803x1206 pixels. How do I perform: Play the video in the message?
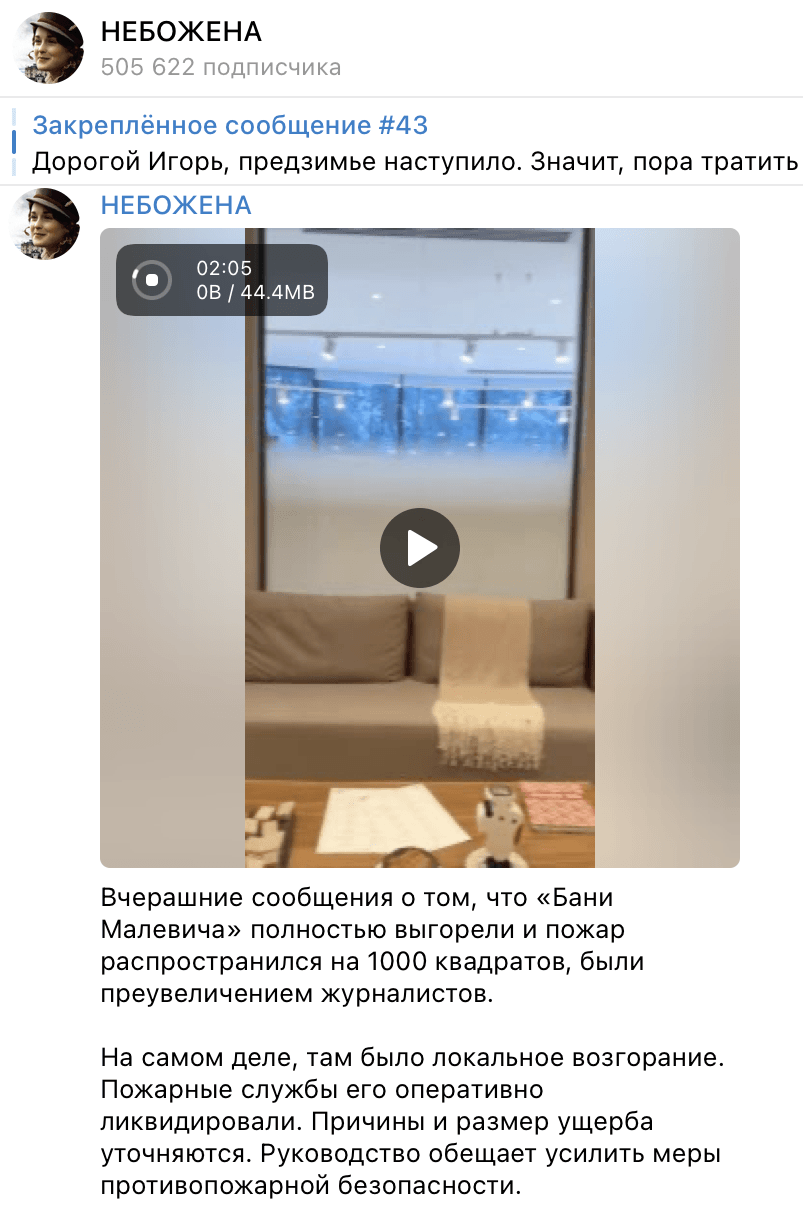tap(420, 548)
